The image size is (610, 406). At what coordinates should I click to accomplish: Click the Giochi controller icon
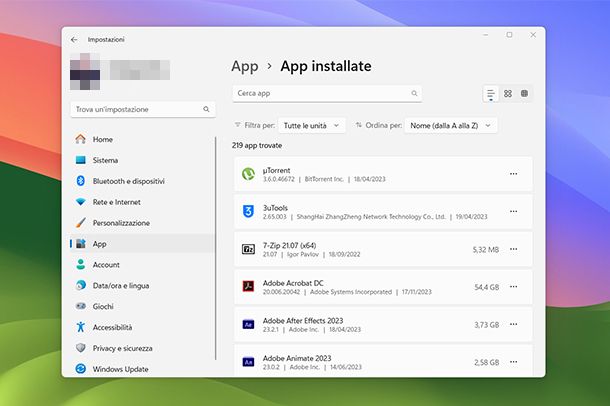pyautogui.click(x=81, y=306)
